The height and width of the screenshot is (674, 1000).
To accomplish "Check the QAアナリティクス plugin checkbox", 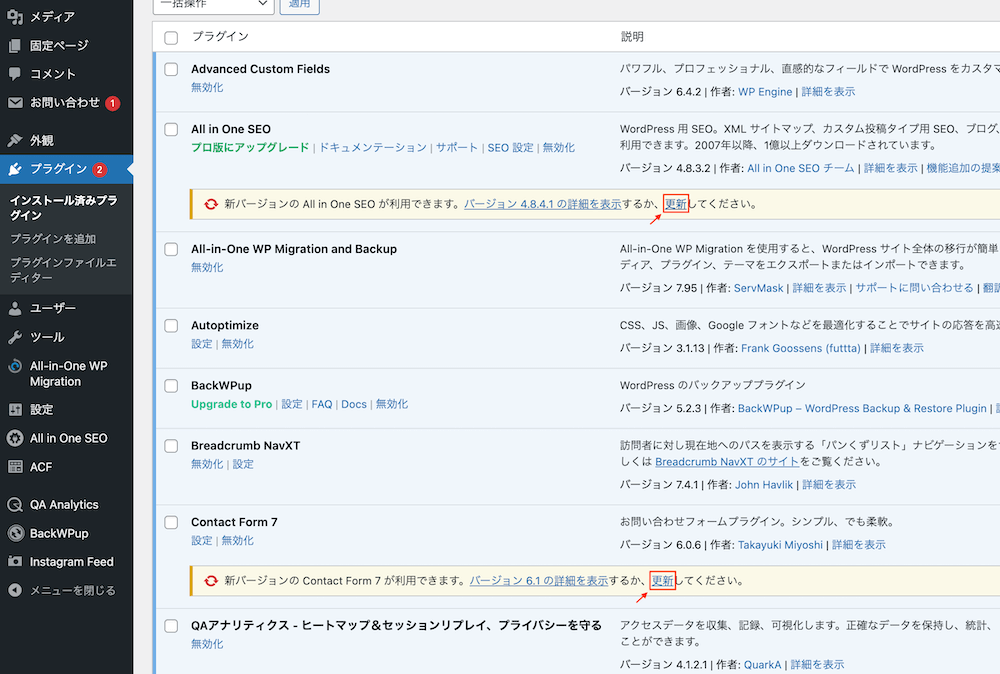I will [171, 626].
